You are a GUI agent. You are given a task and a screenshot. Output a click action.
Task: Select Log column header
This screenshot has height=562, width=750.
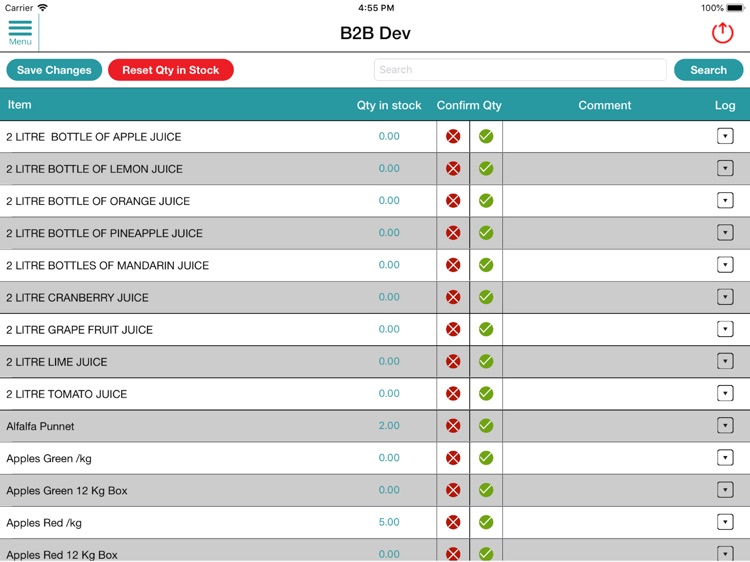[725, 106]
